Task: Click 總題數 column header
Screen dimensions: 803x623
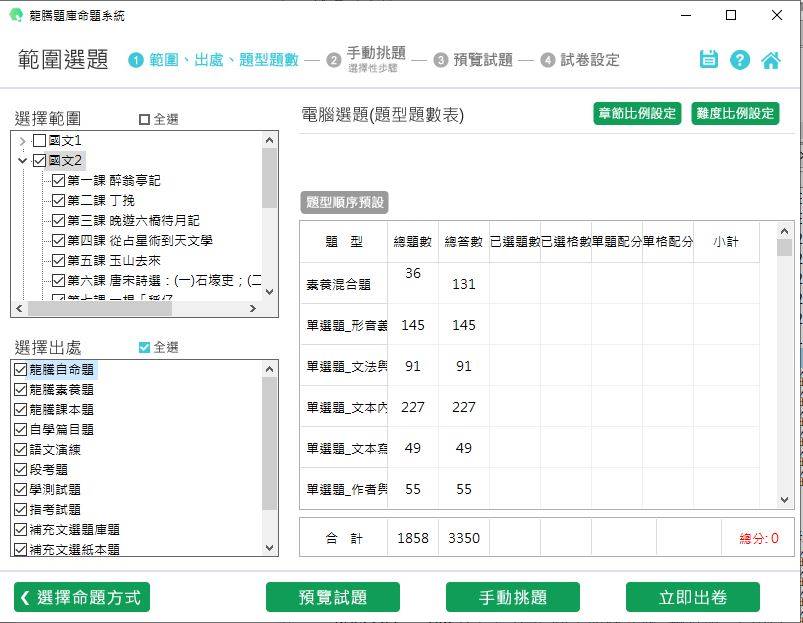Action: (413, 242)
